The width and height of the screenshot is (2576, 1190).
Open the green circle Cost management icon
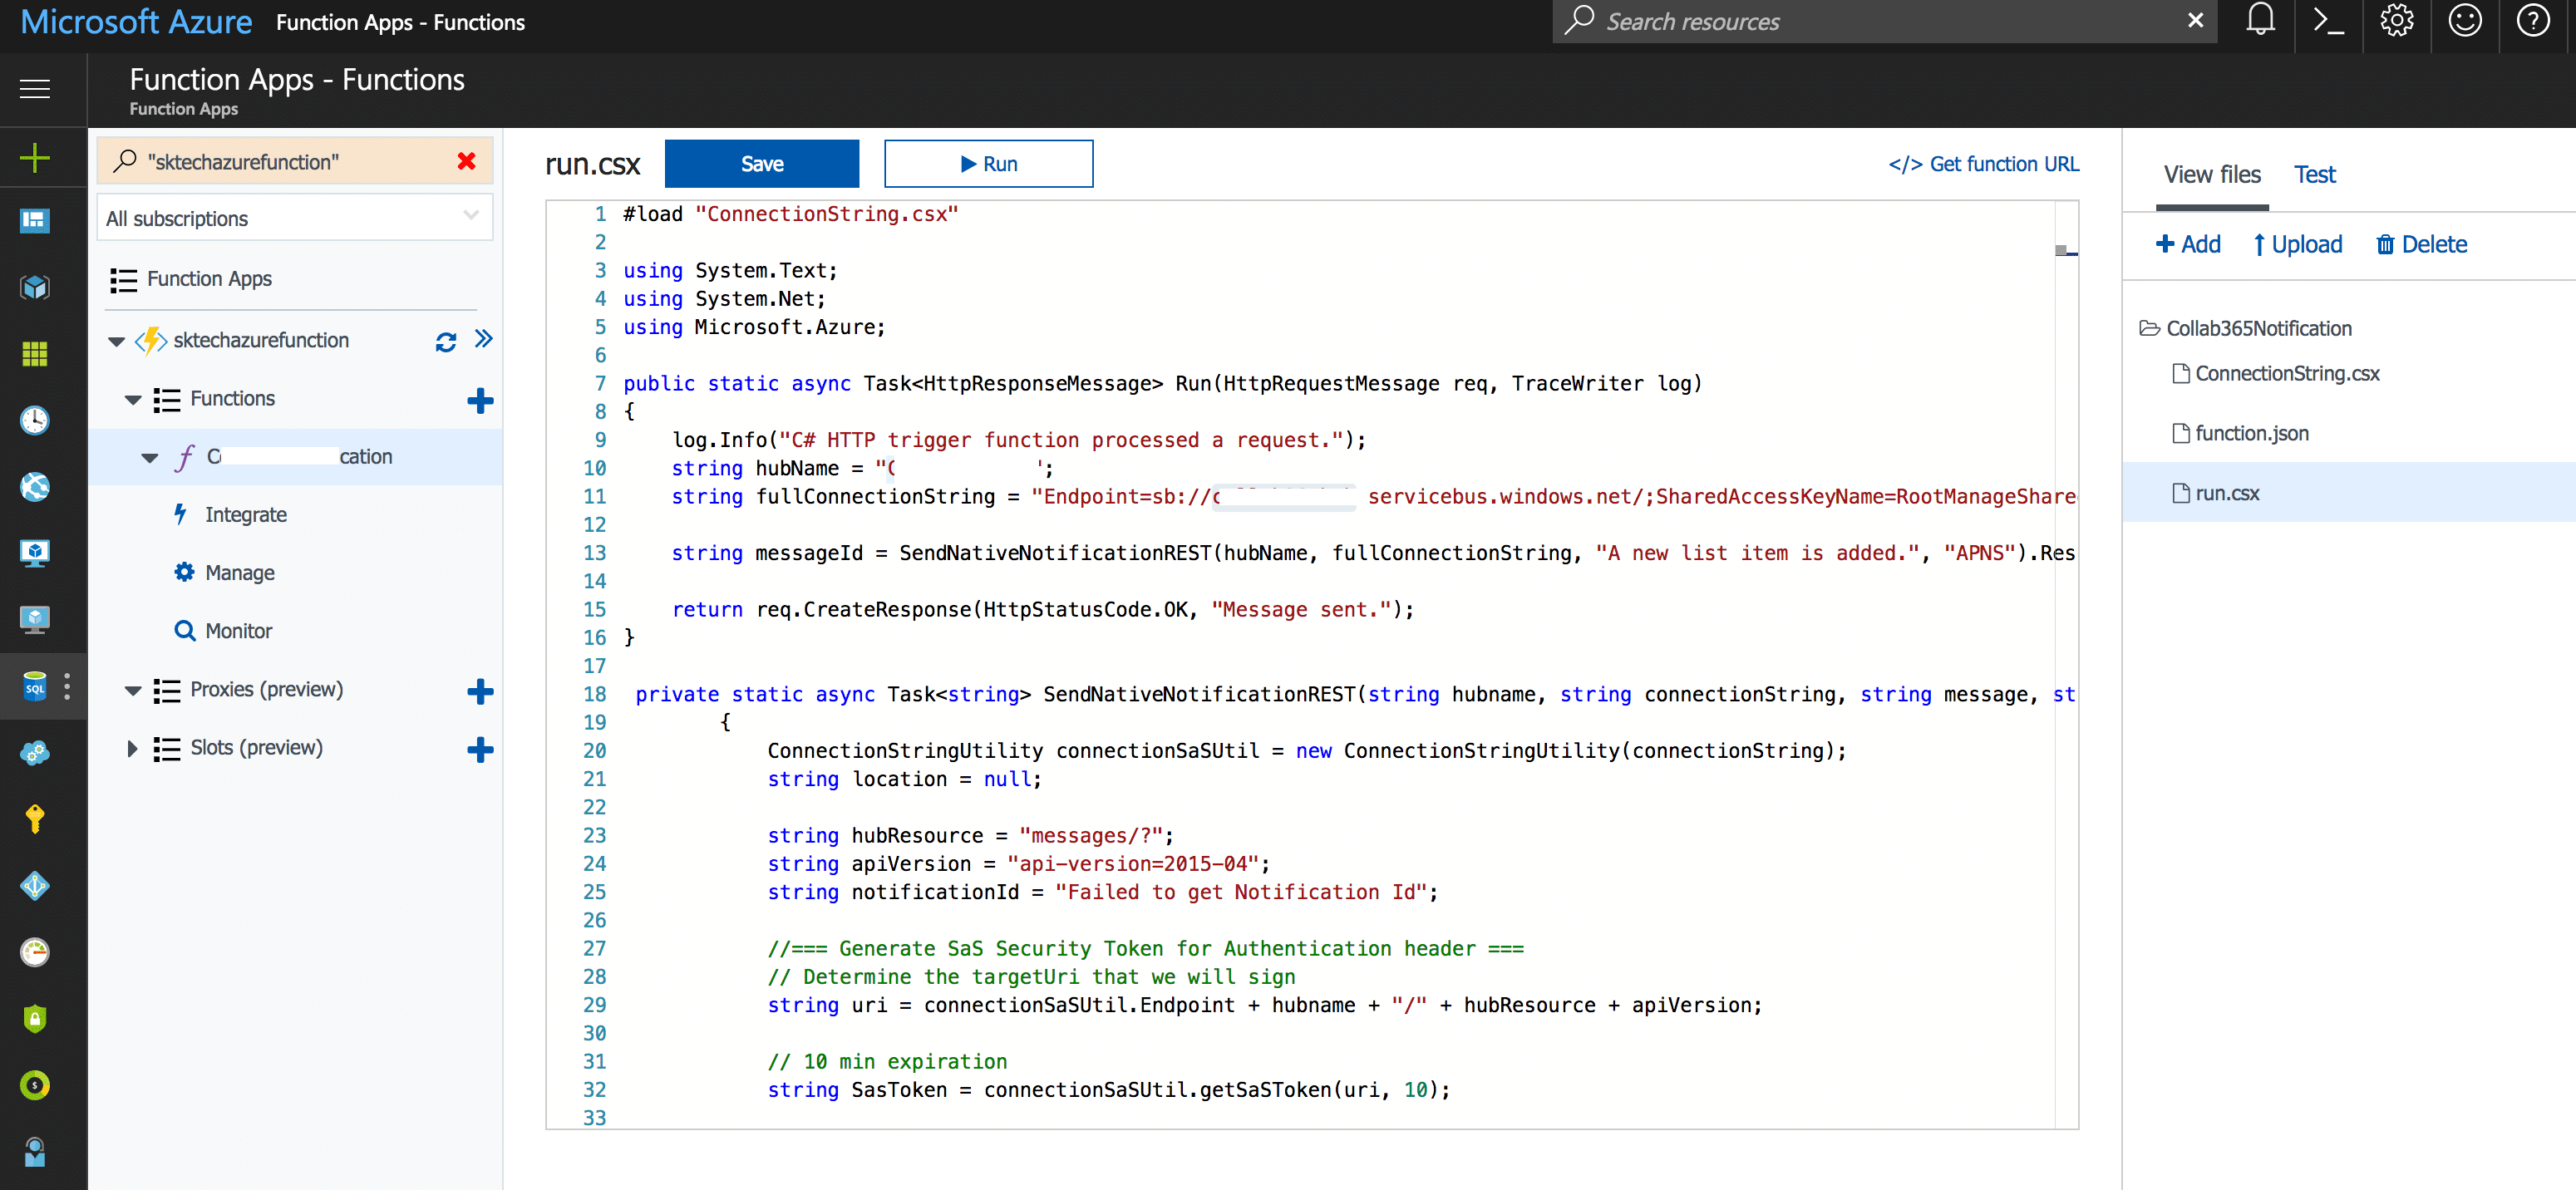35,1085
